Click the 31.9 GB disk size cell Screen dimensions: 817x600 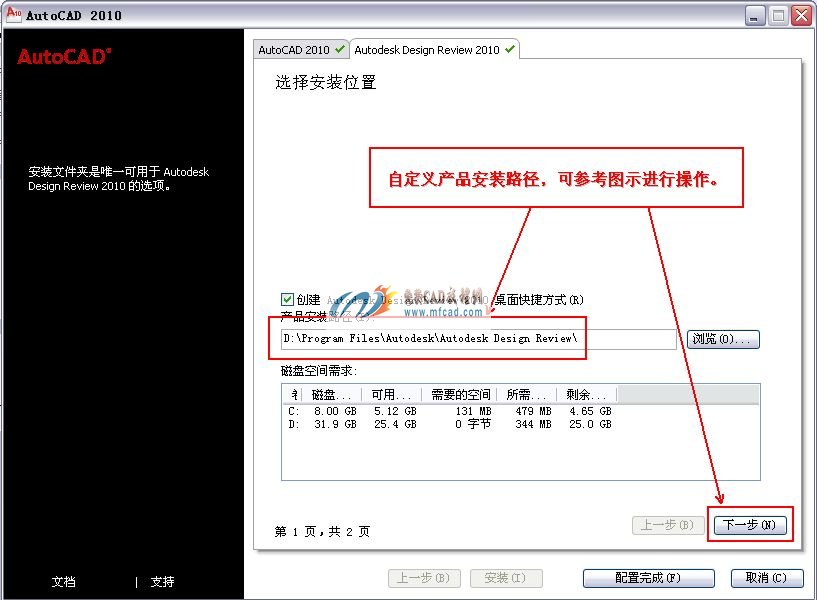tap(335, 424)
